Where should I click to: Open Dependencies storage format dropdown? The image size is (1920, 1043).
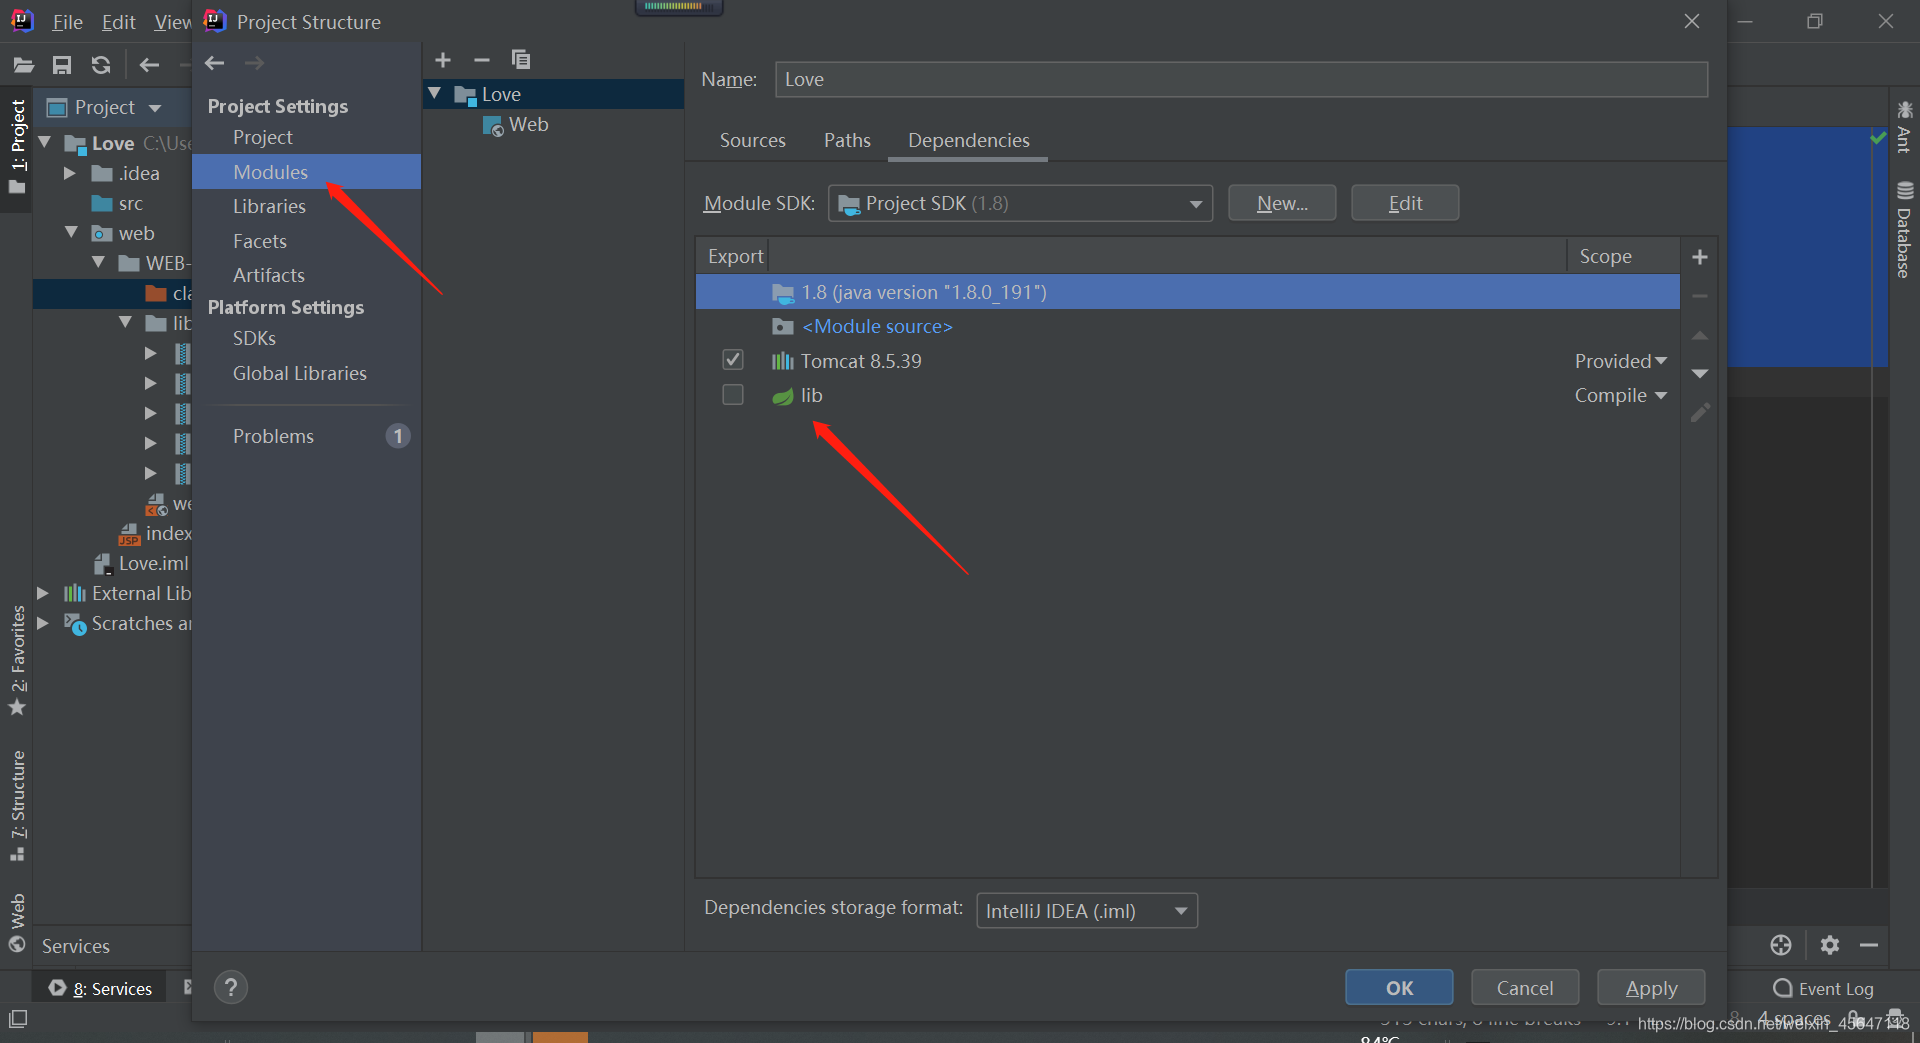click(x=1087, y=911)
